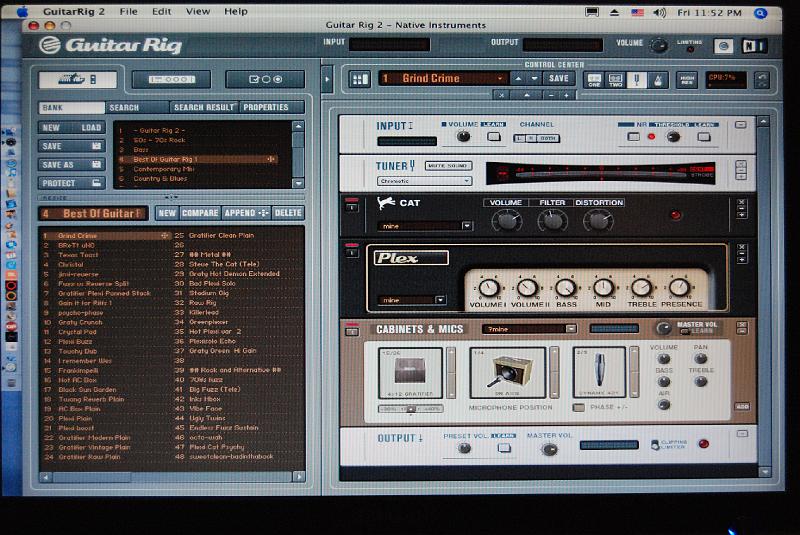800x535 pixels.
Task: Open the tuner tool in Control Center
Action: tap(637, 80)
